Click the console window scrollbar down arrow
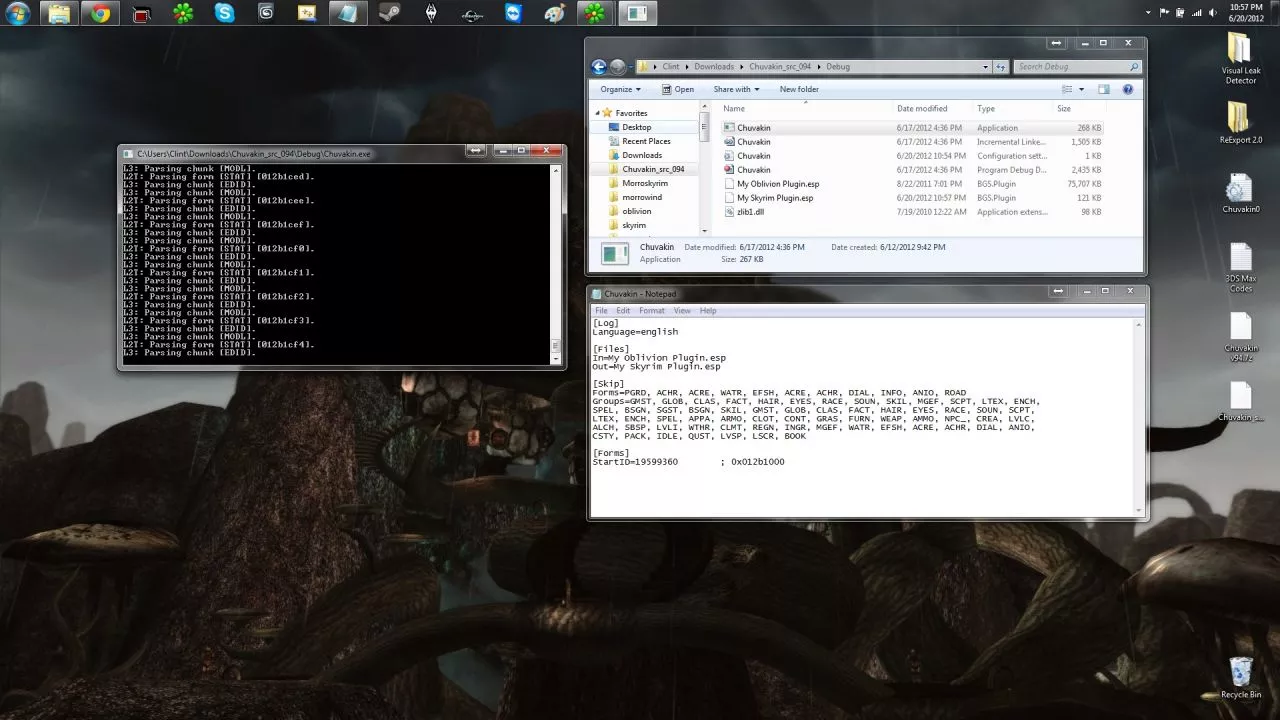1280x720 pixels. [556, 358]
